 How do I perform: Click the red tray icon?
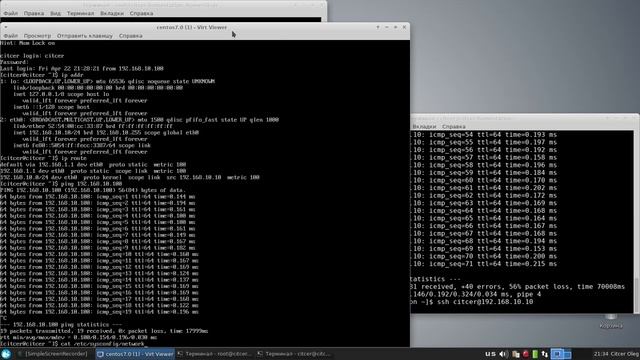(x=526, y=354)
